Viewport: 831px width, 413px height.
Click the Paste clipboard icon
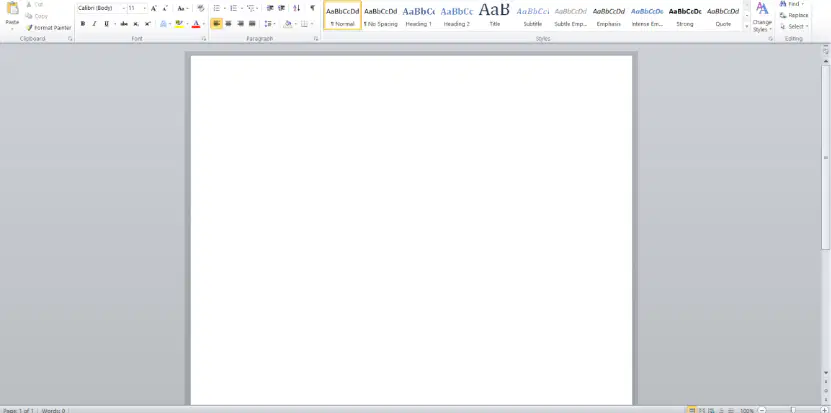12,8
